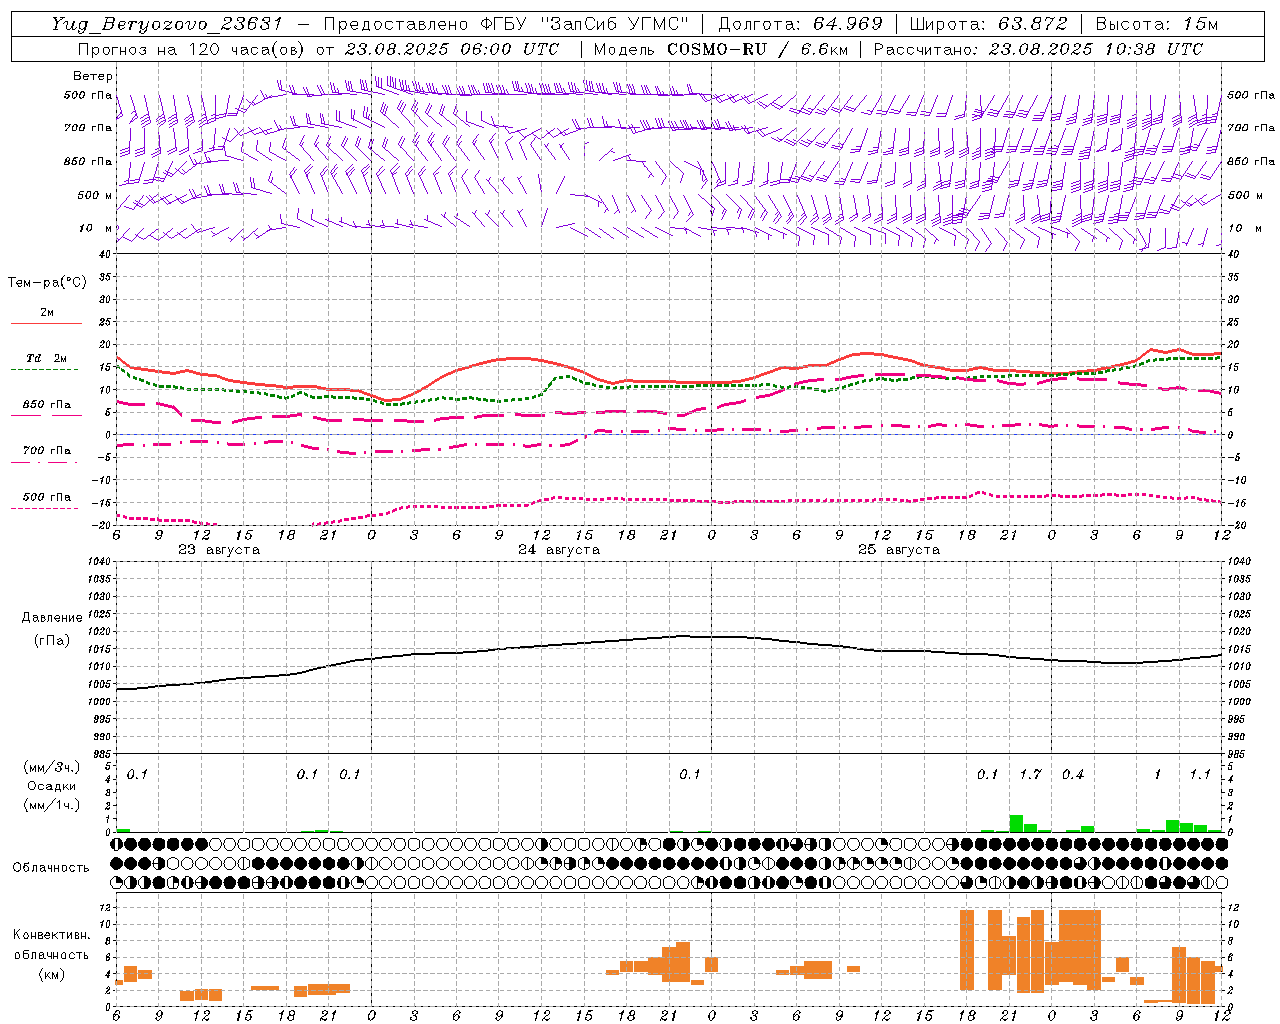The width and height of the screenshot is (1280, 1024).
Task: Click the model label "COSMO-RU / 6.6км"
Action: [758, 49]
